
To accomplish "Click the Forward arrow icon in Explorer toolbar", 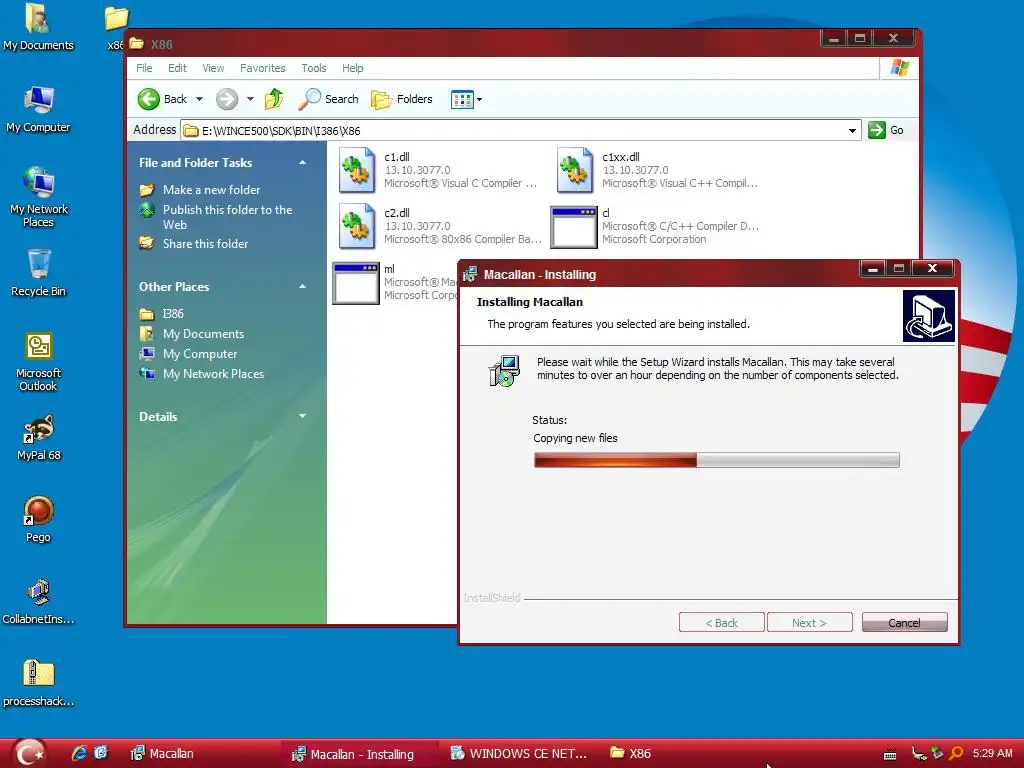I will click(x=227, y=99).
